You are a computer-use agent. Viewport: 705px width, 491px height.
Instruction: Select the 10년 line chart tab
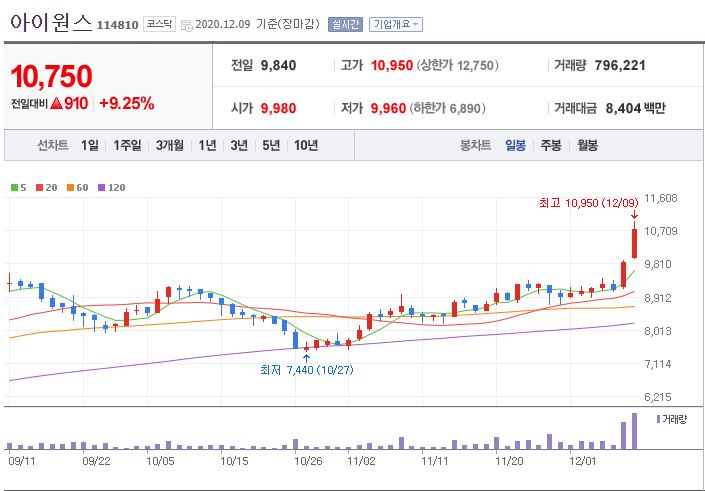[x=306, y=145]
